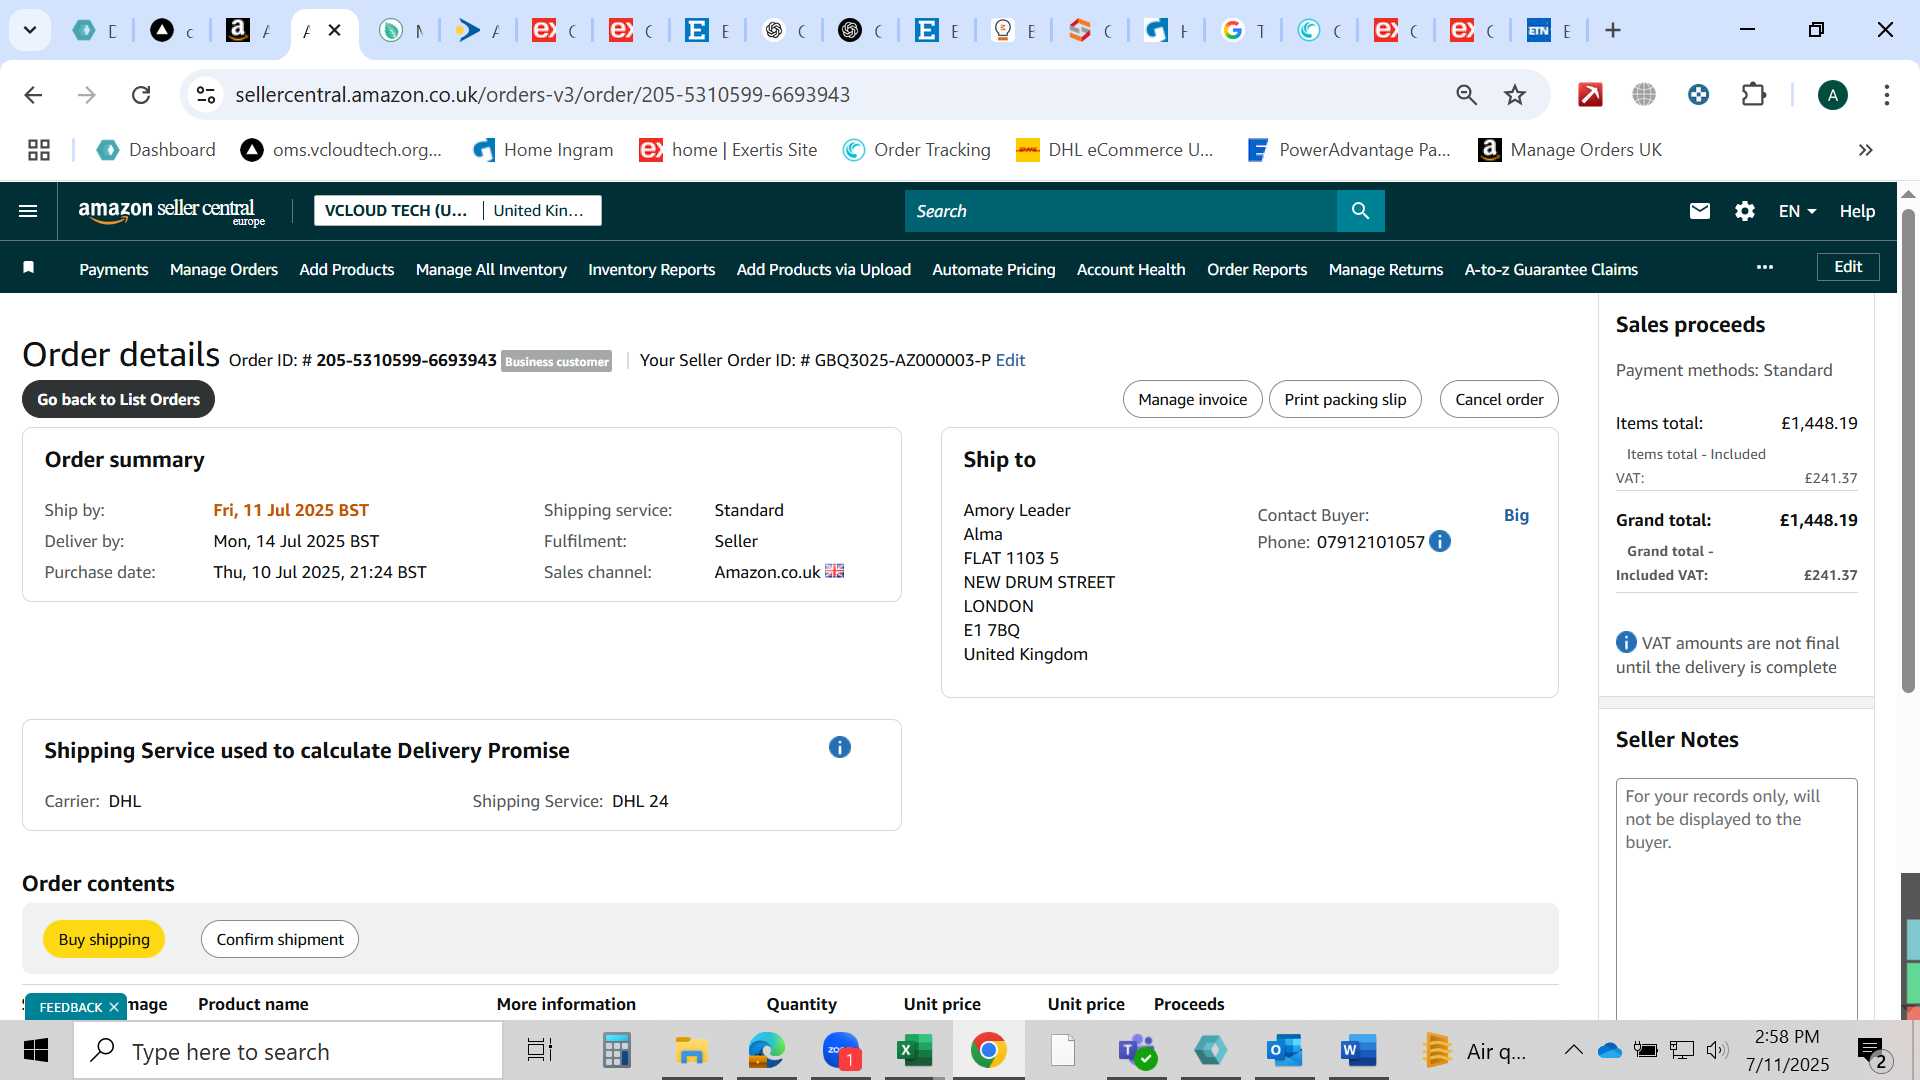Click the Big contact buyer link
The width and height of the screenshot is (1920, 1080).
click(x=1516, y=515)
